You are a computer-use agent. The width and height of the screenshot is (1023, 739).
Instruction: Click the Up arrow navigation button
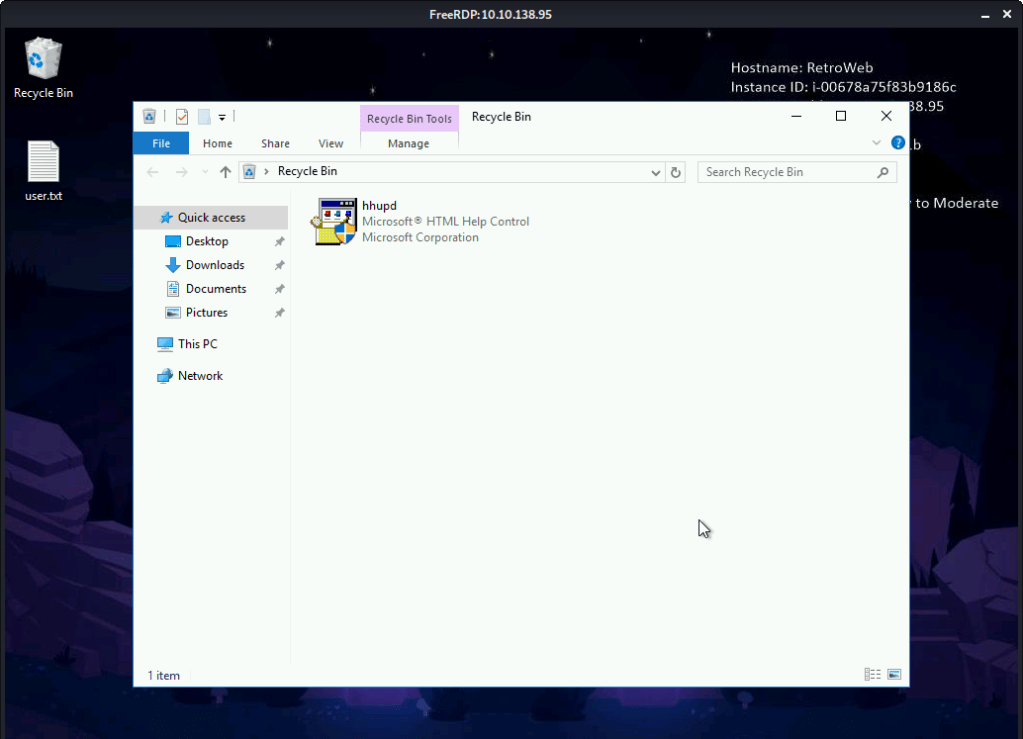pos(225,172)
